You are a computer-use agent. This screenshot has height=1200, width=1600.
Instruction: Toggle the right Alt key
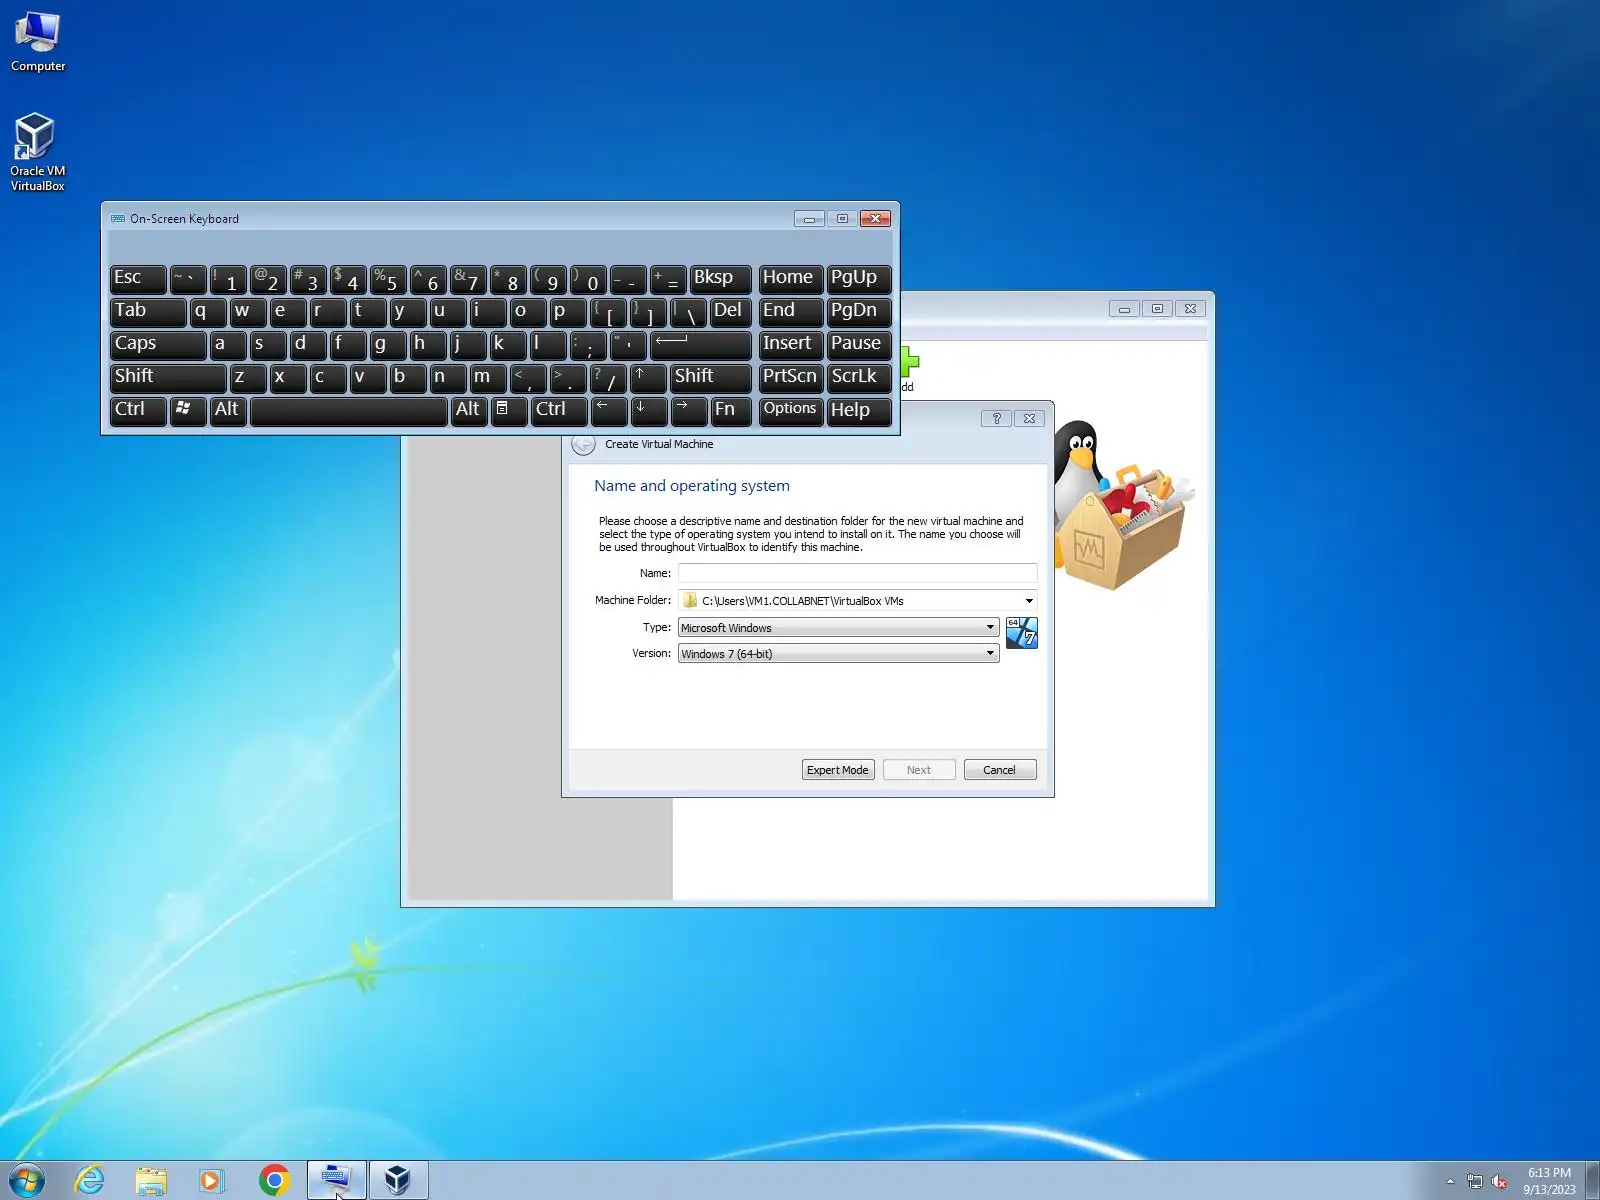tap(469, 410)
